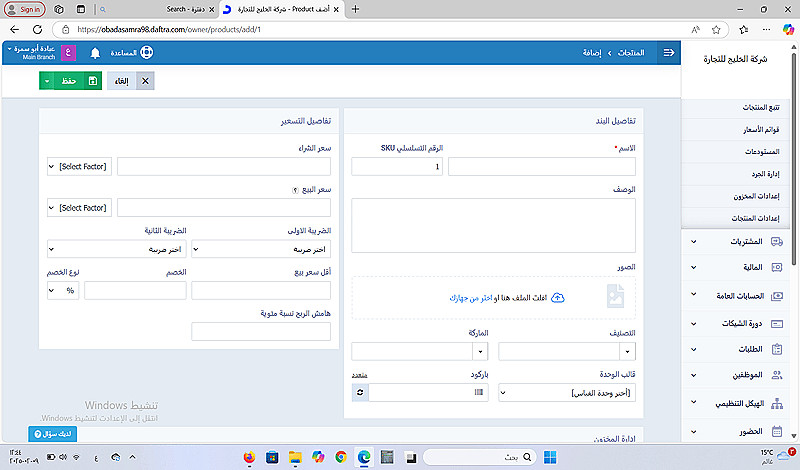Image resolution: width=800 pixels, height=470 pixels.
Task: Click the الاسم name input field
Action: click(x=542, y=166)
